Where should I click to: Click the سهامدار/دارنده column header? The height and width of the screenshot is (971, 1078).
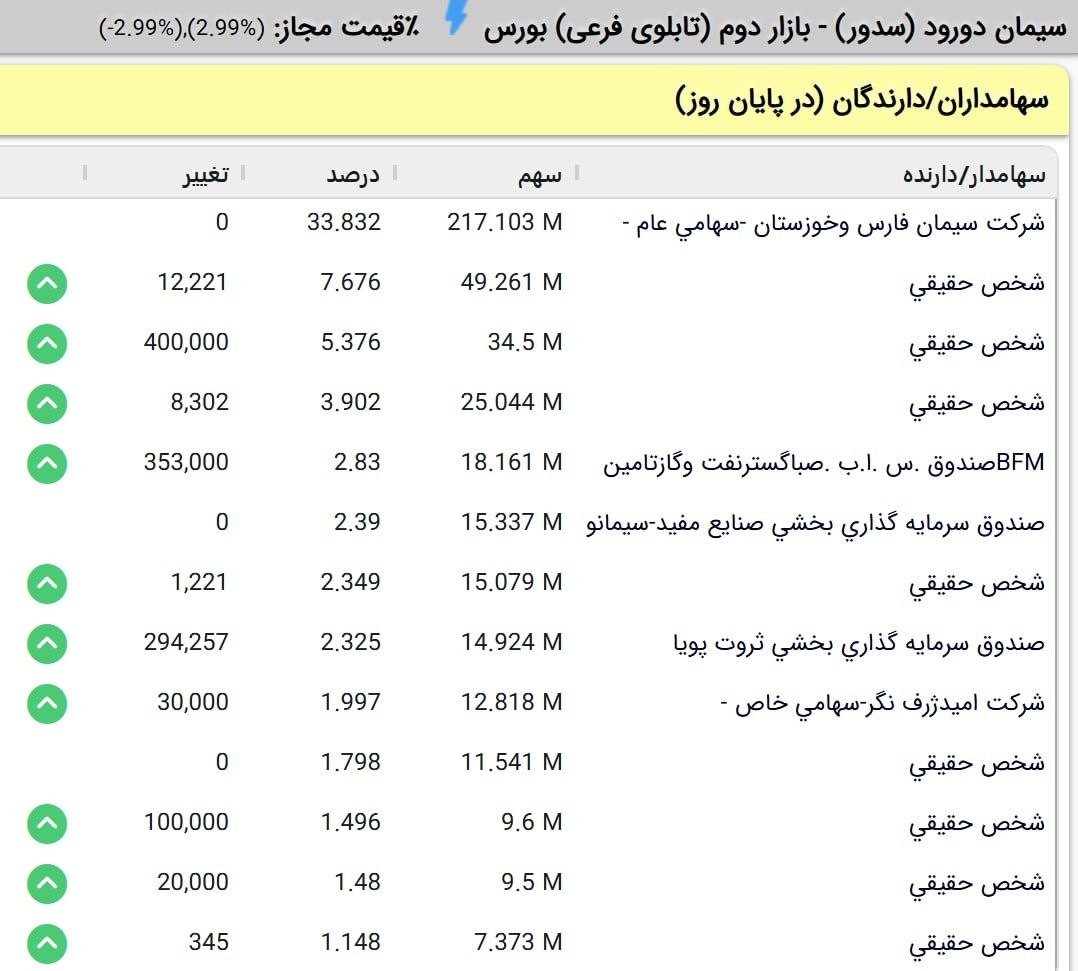click(974, 175)
